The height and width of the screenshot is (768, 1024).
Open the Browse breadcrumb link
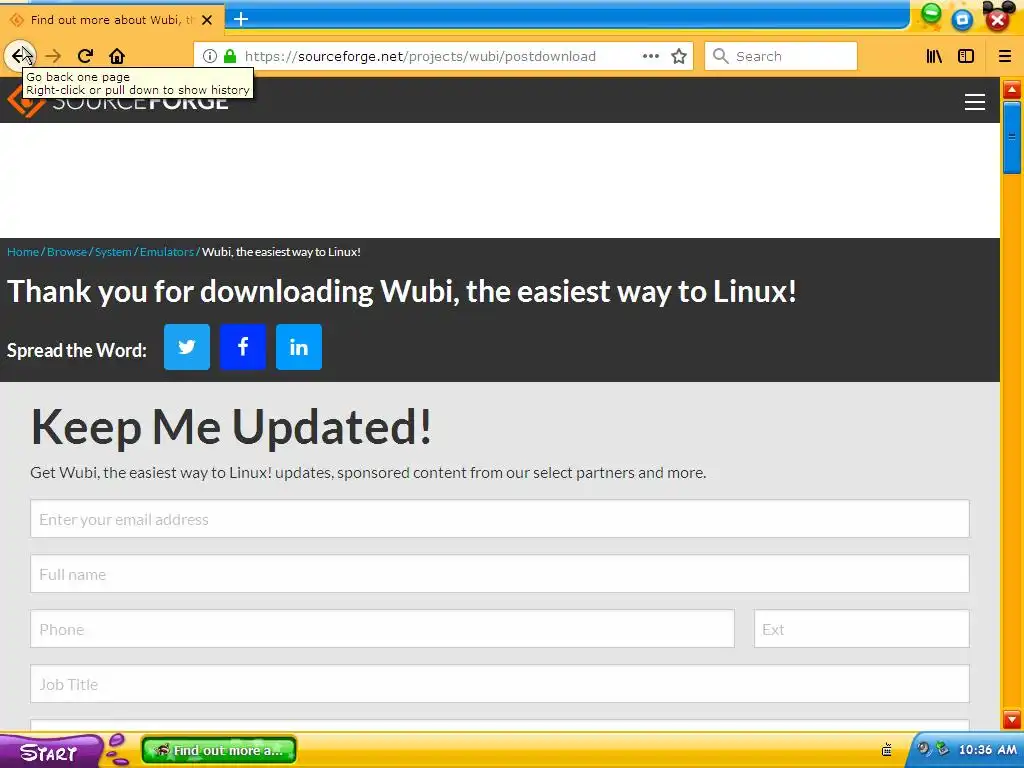pos(67,252)
